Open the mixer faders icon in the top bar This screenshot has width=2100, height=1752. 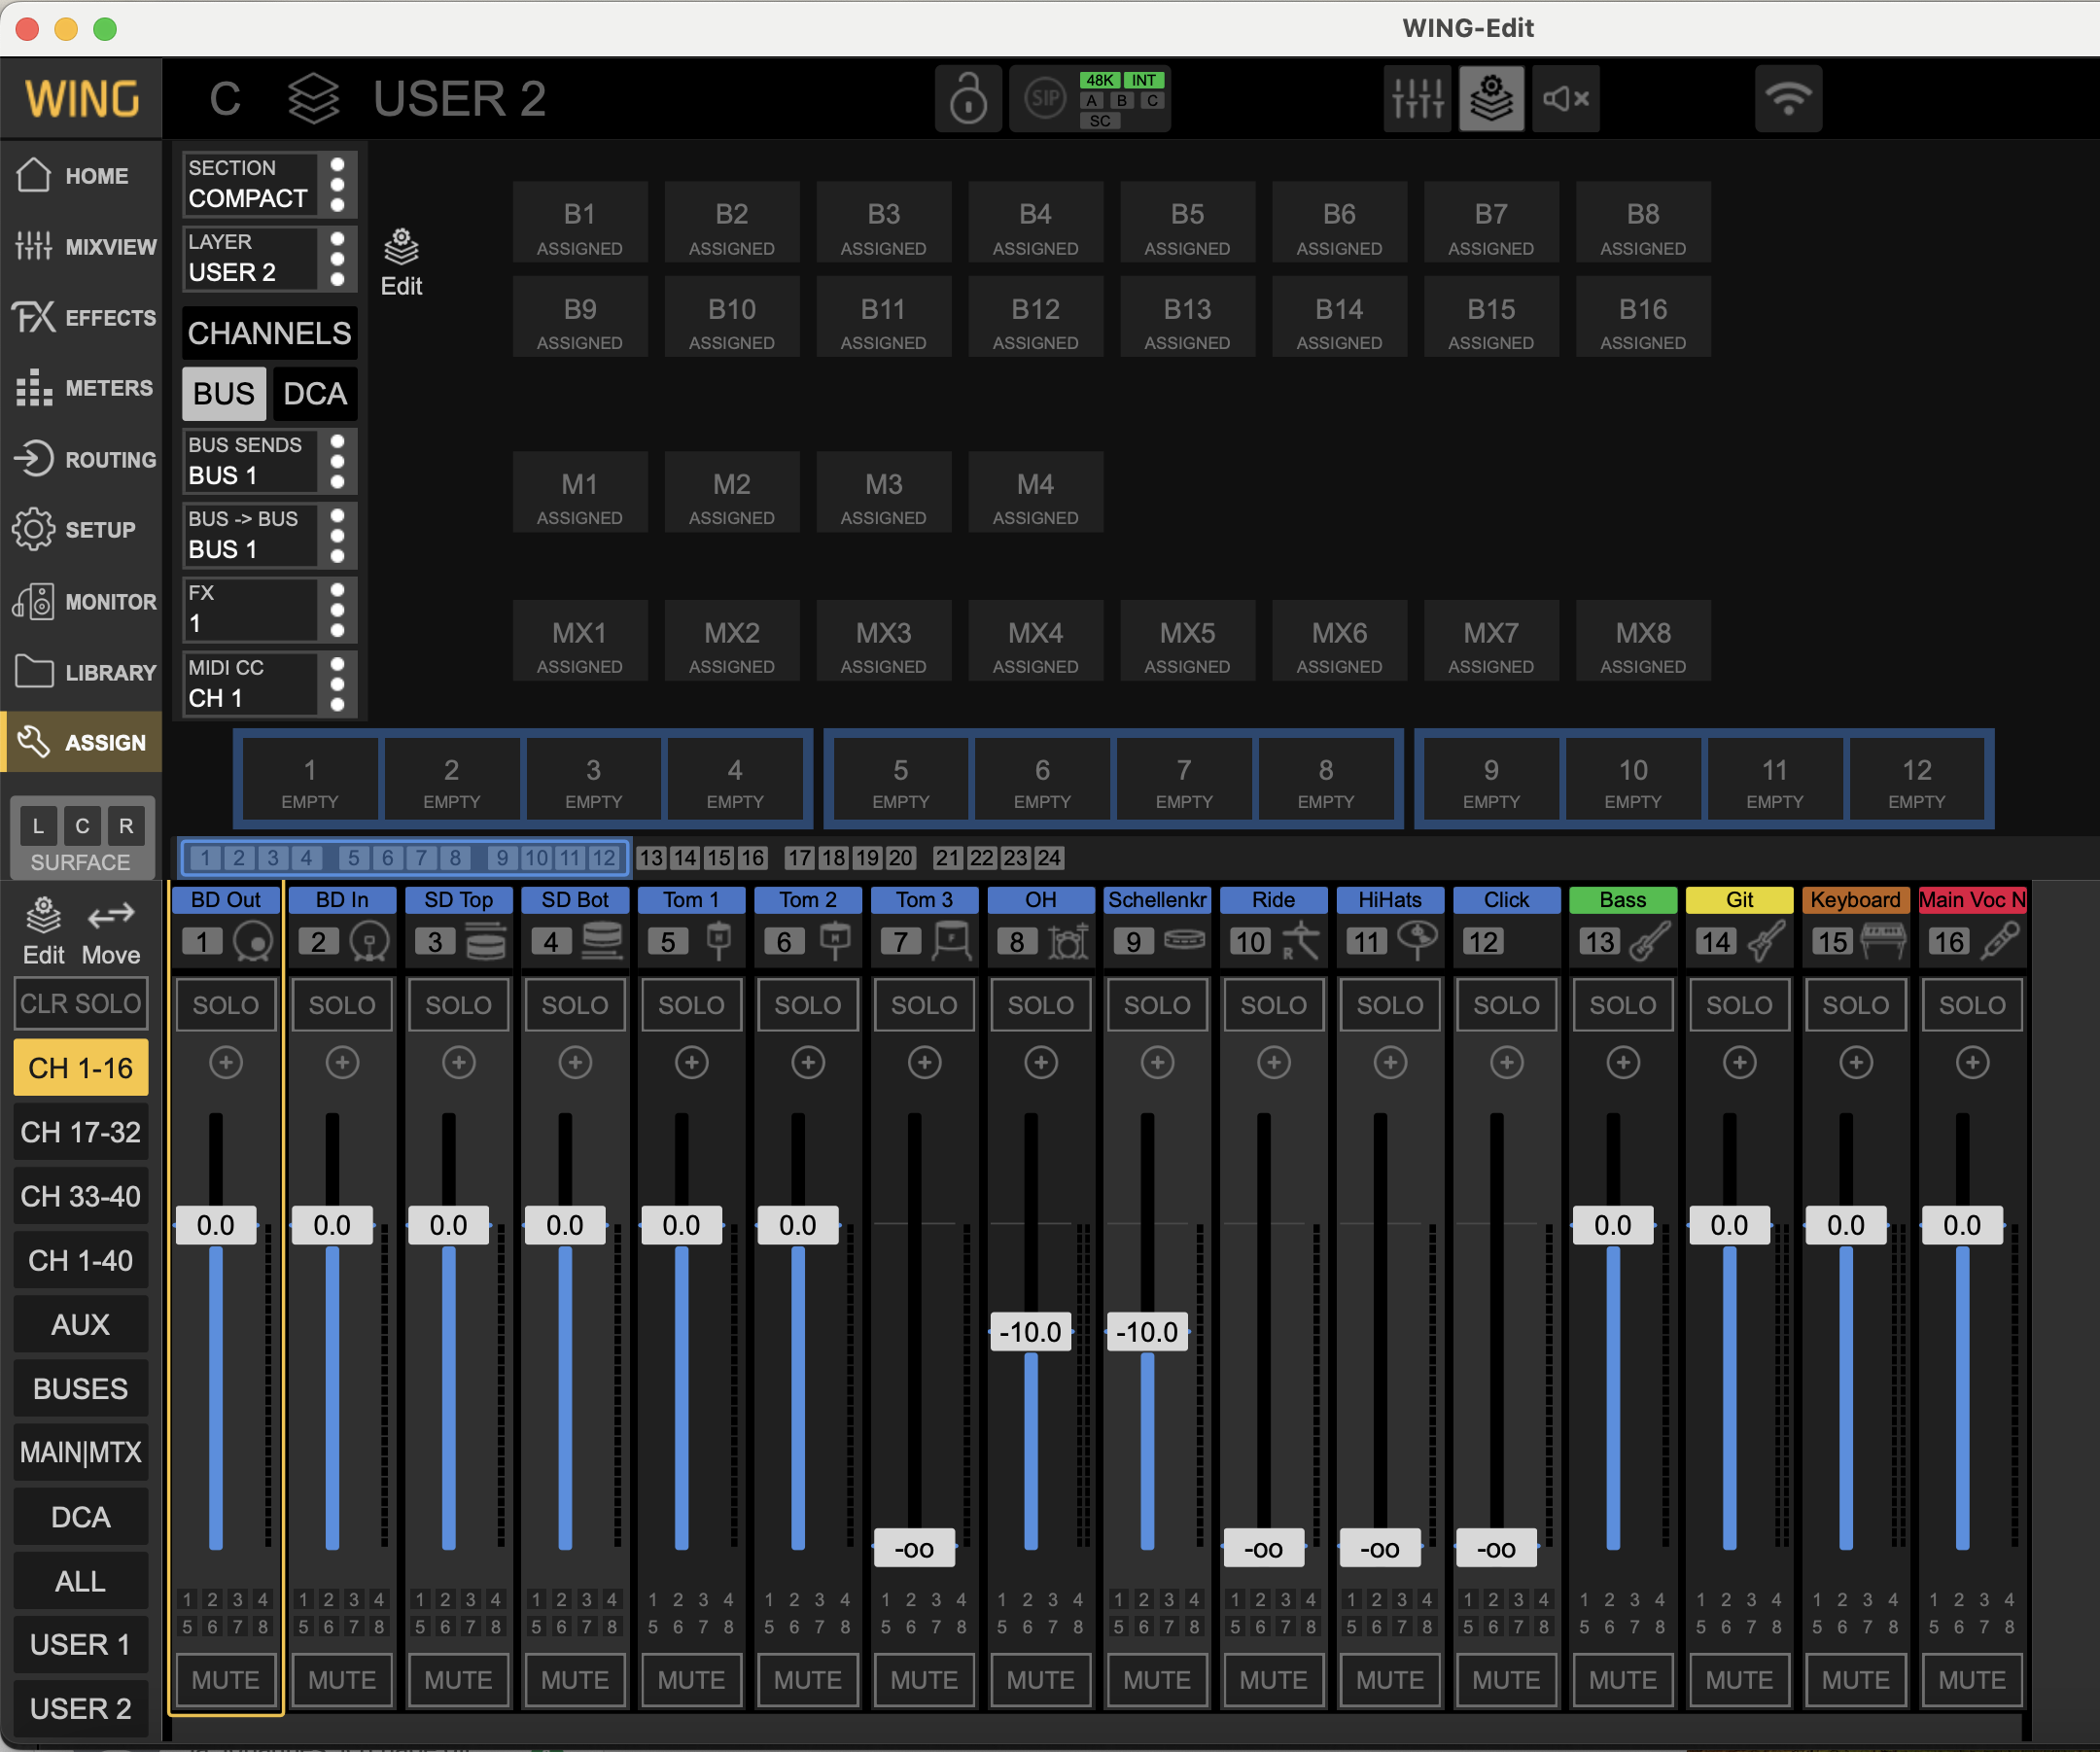click(x=1416, y=98)
